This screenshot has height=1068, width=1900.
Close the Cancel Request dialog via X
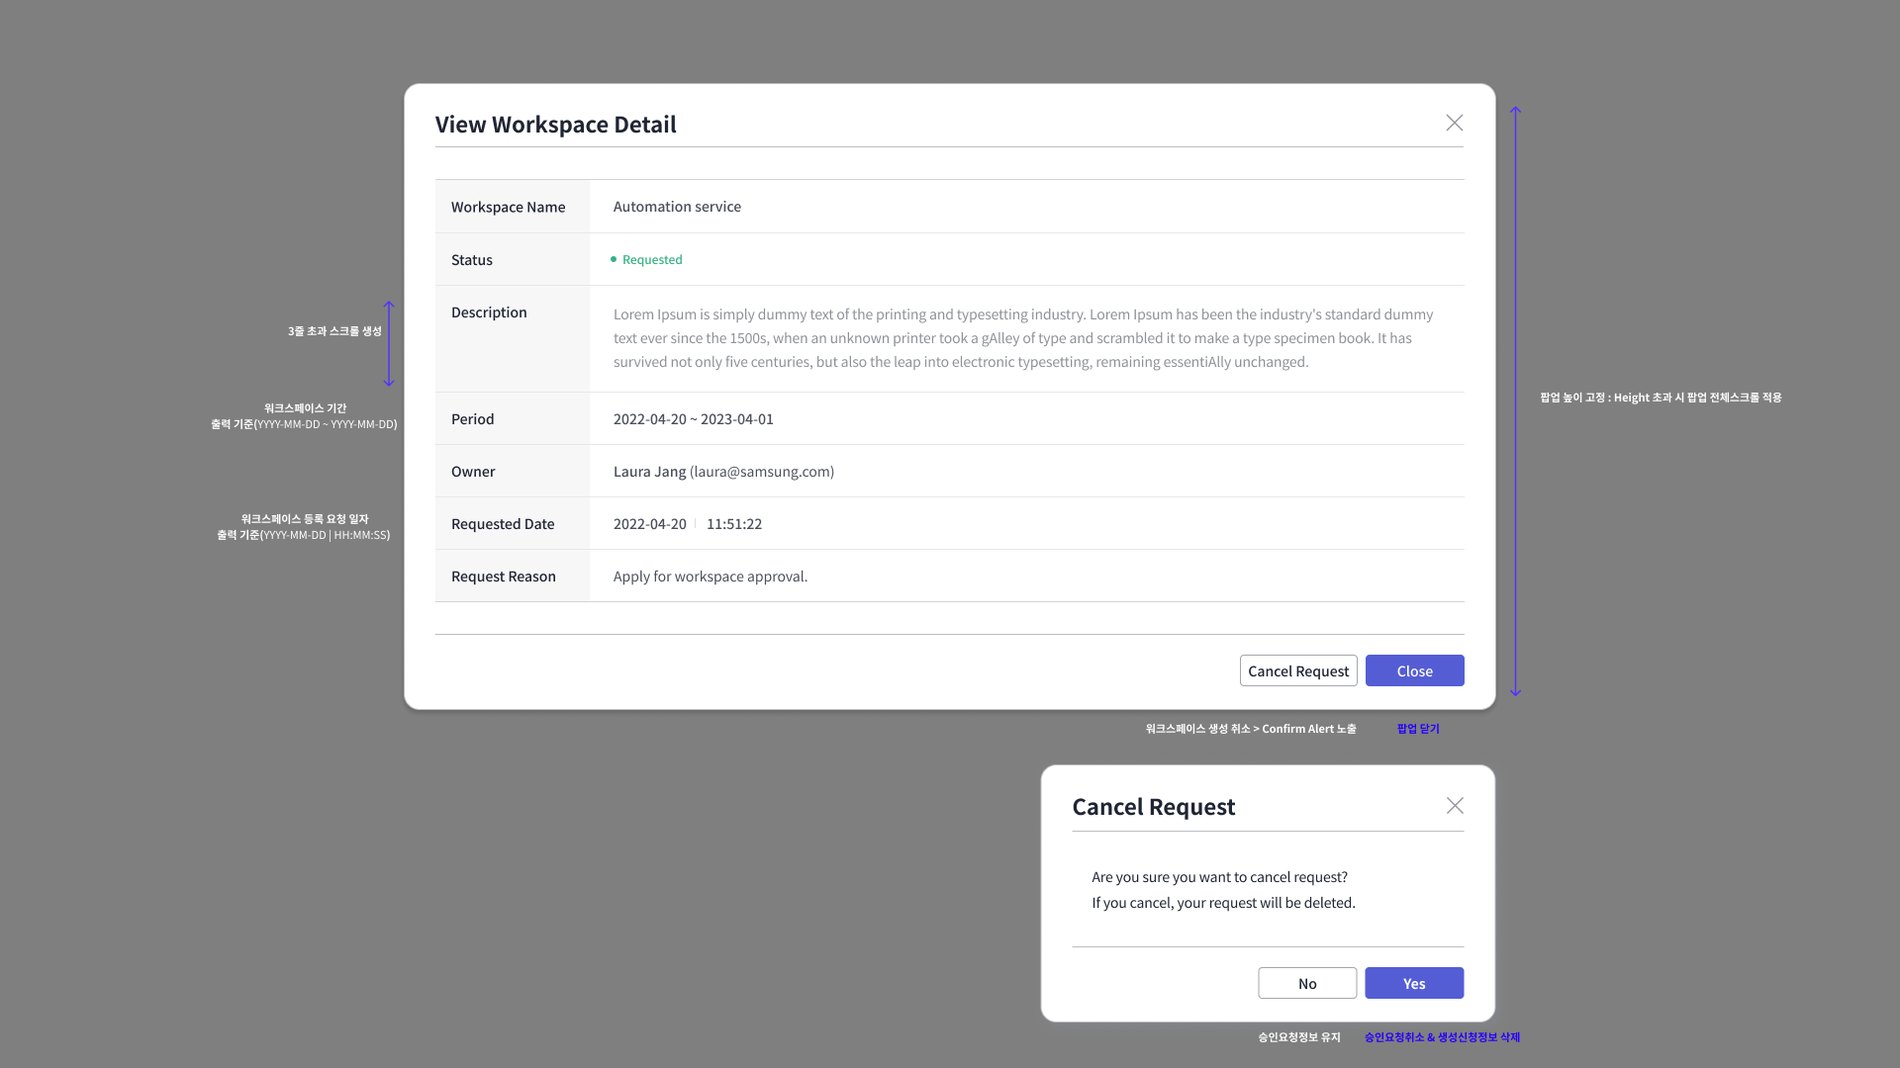pos(1454,806)
